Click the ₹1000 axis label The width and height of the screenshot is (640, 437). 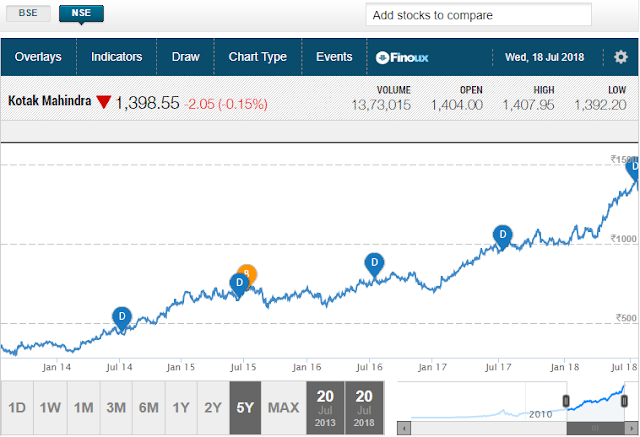pyautogui.click(x=623, y=238)
